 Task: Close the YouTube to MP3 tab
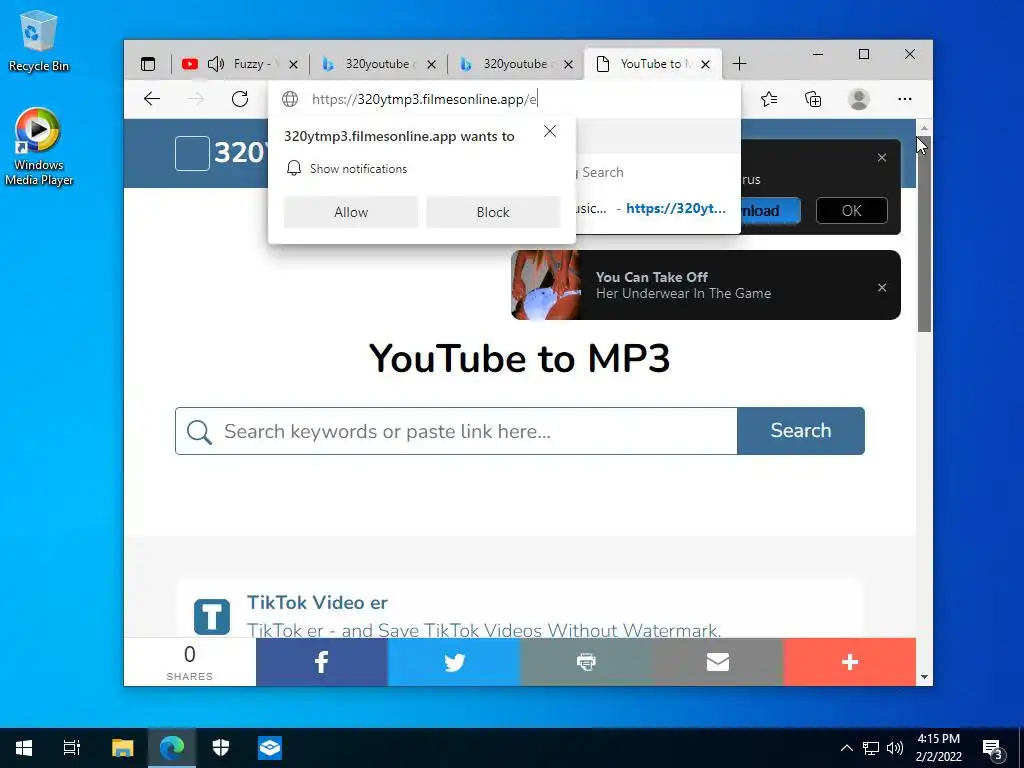point(705,64)
